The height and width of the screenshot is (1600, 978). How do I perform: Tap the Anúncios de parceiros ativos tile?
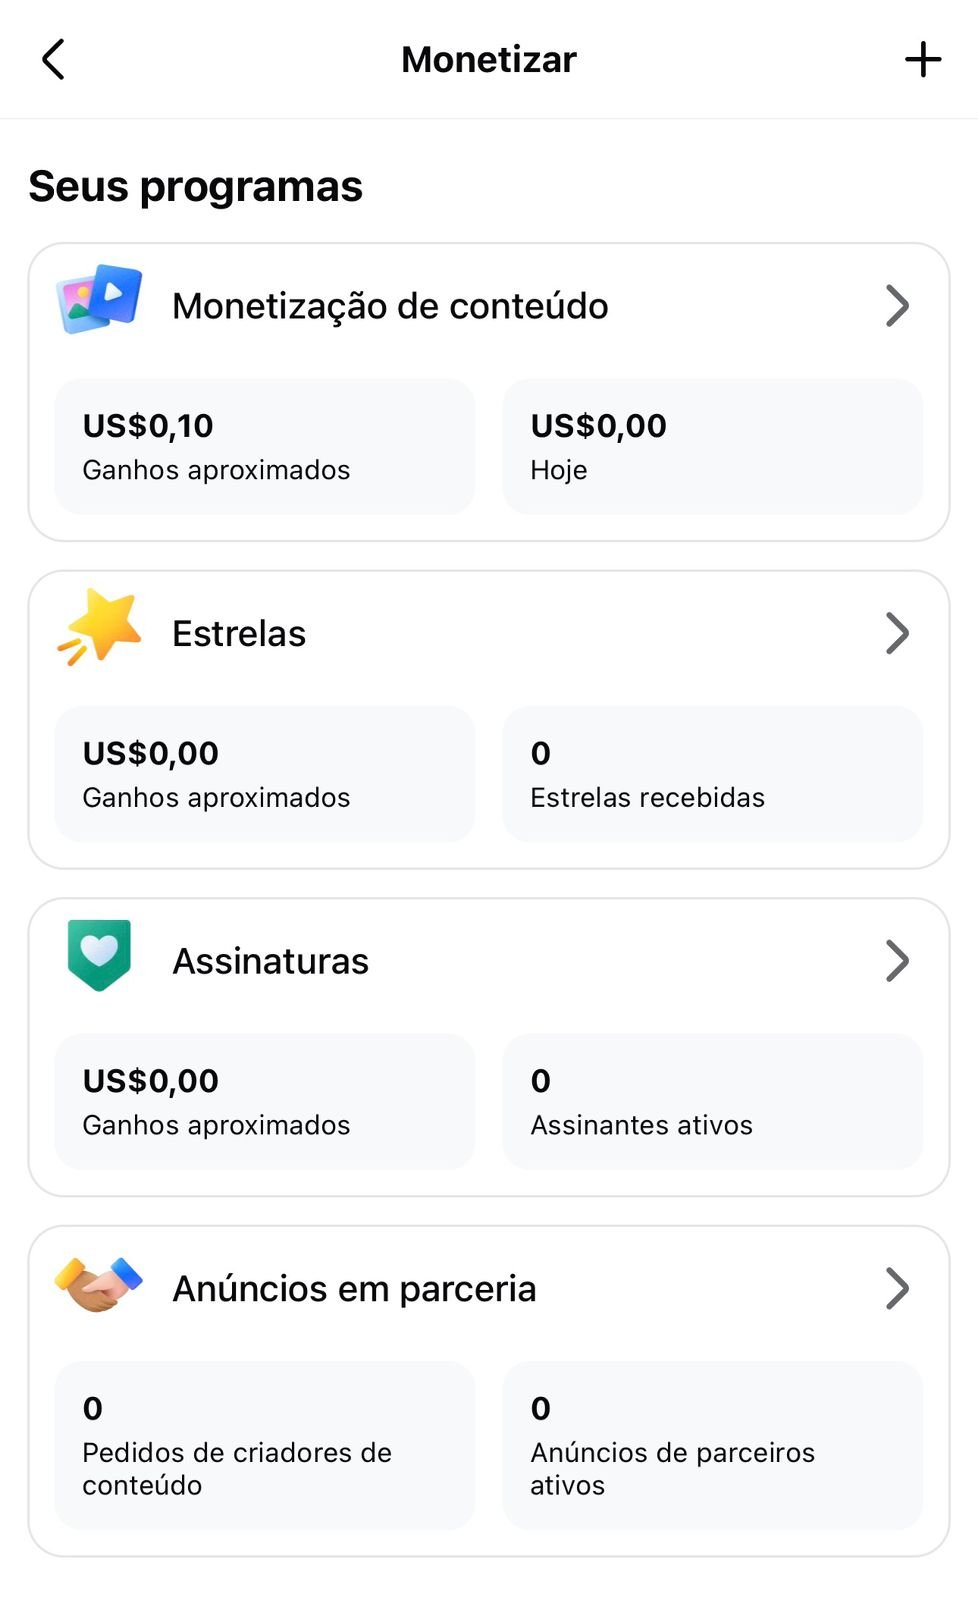(712, 1444)
